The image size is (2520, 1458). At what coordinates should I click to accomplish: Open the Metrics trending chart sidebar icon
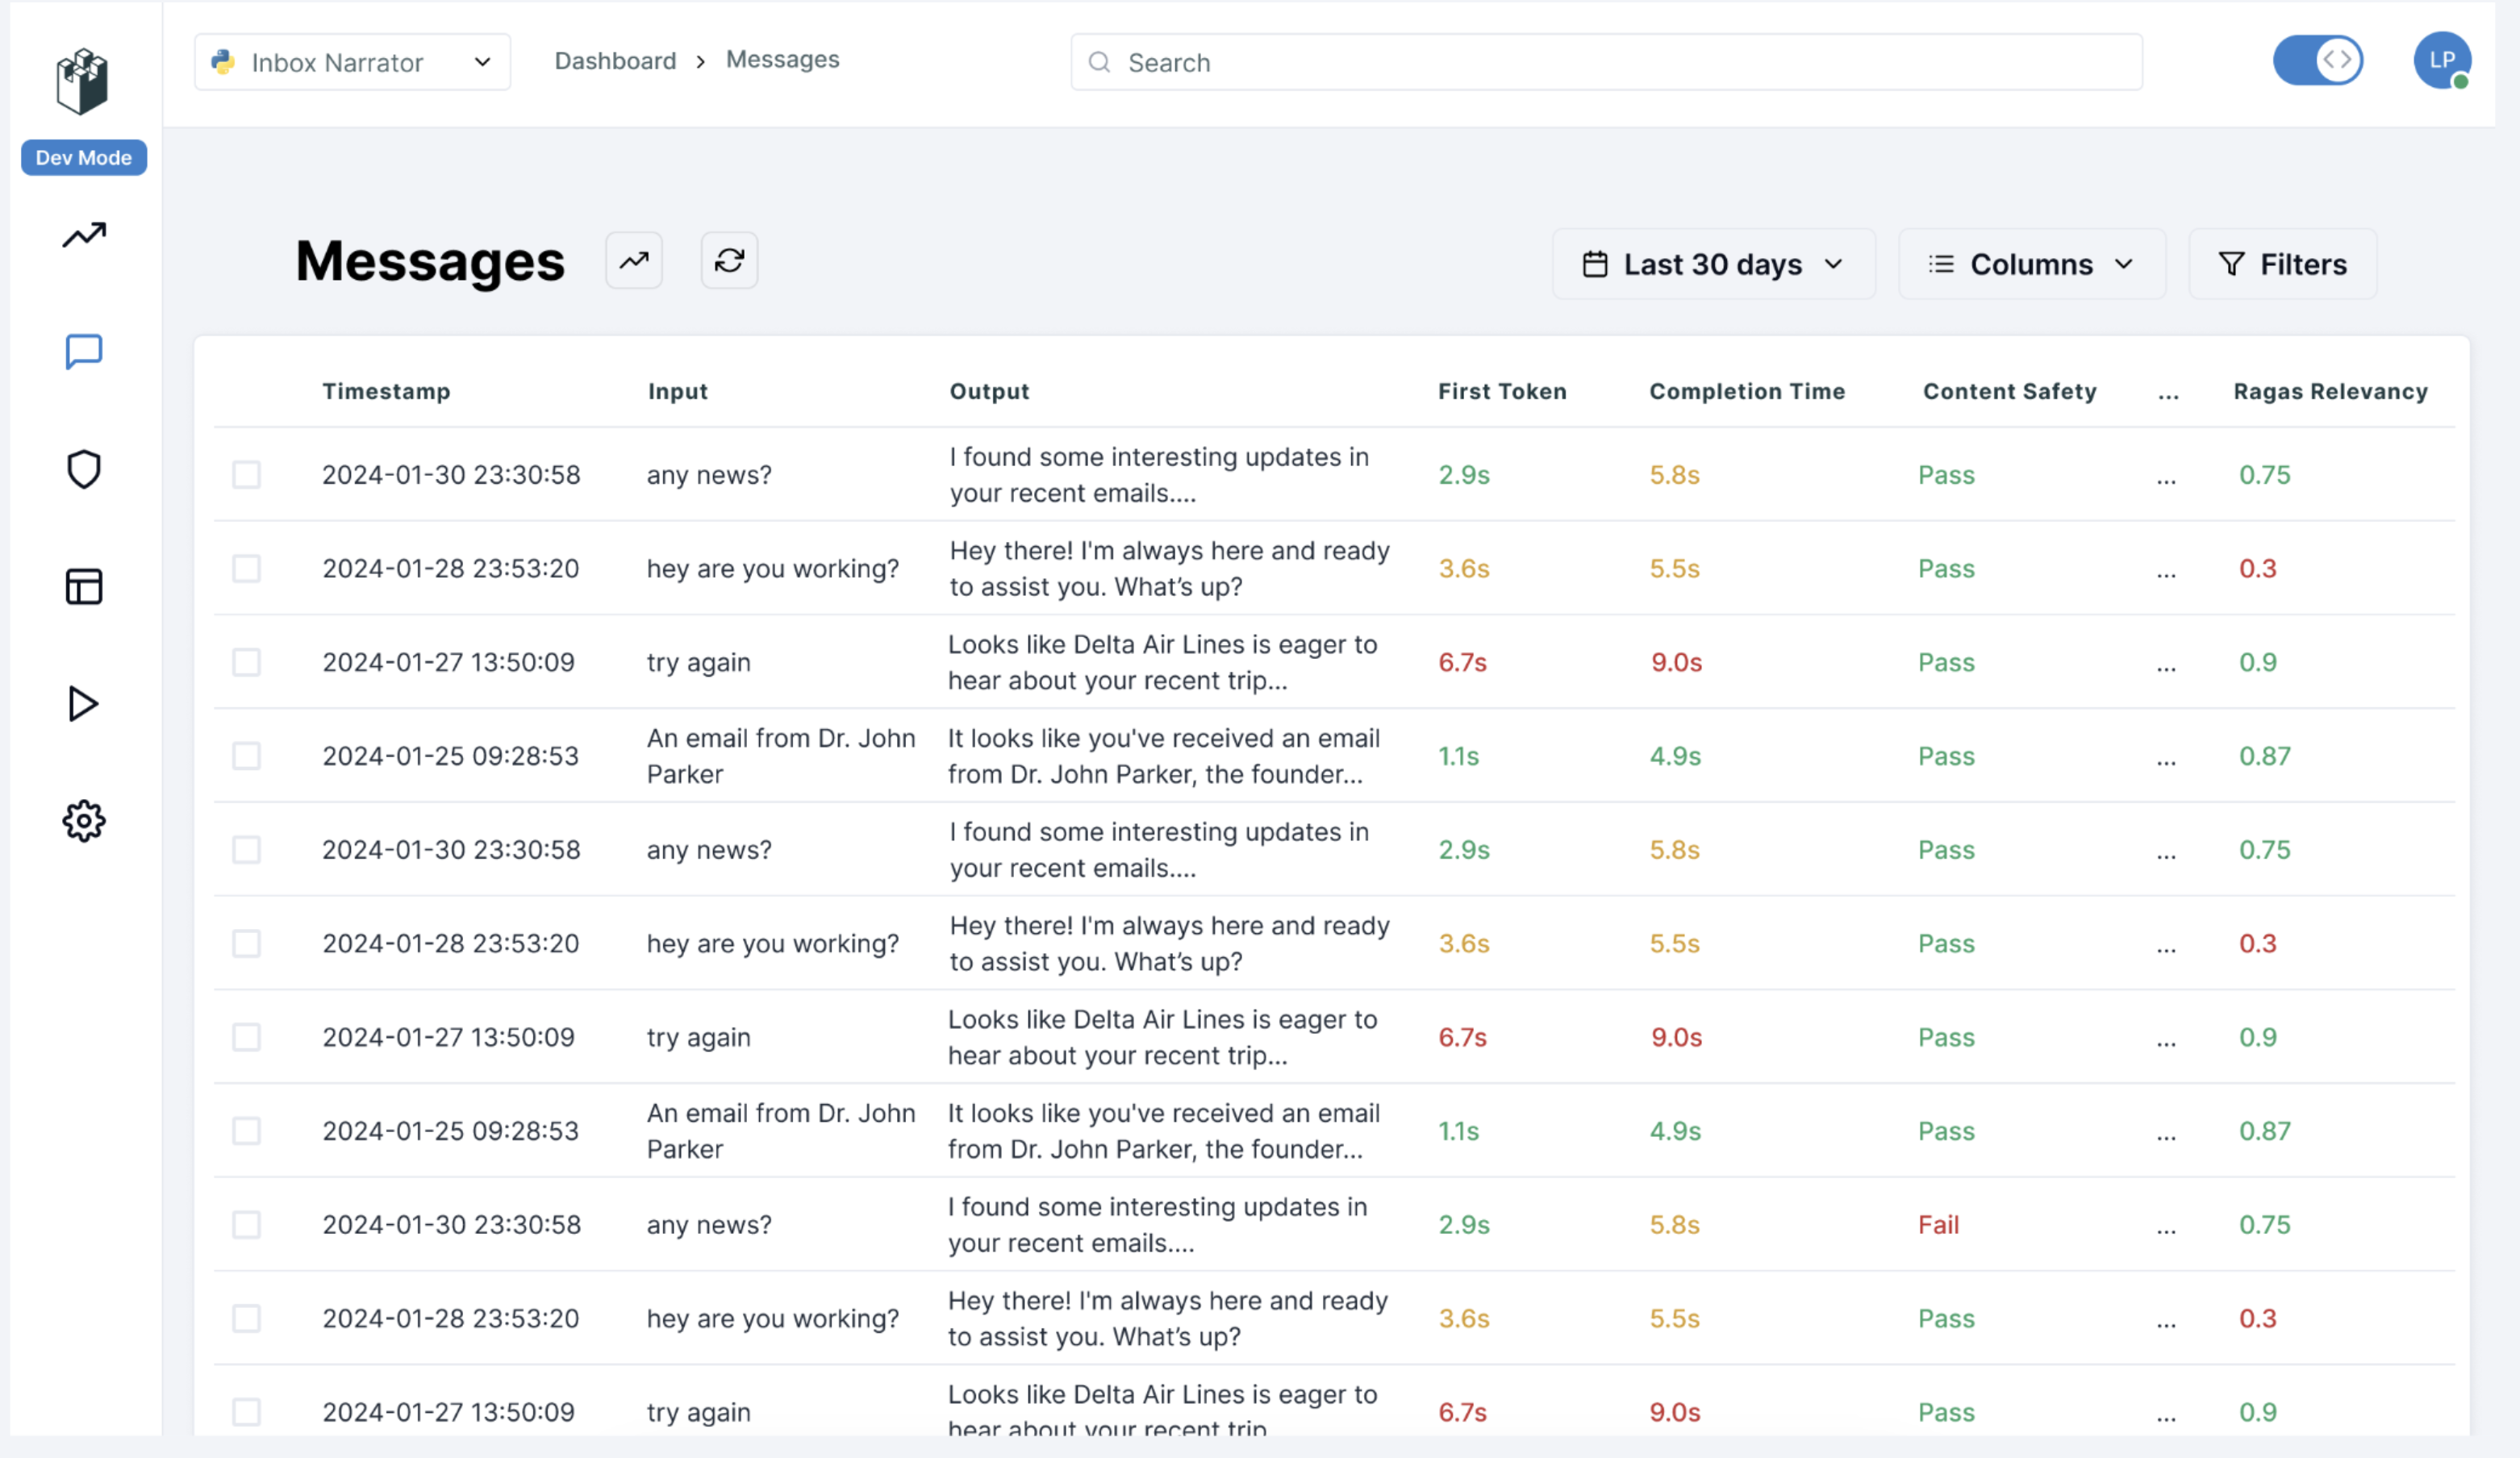point(83,235)
